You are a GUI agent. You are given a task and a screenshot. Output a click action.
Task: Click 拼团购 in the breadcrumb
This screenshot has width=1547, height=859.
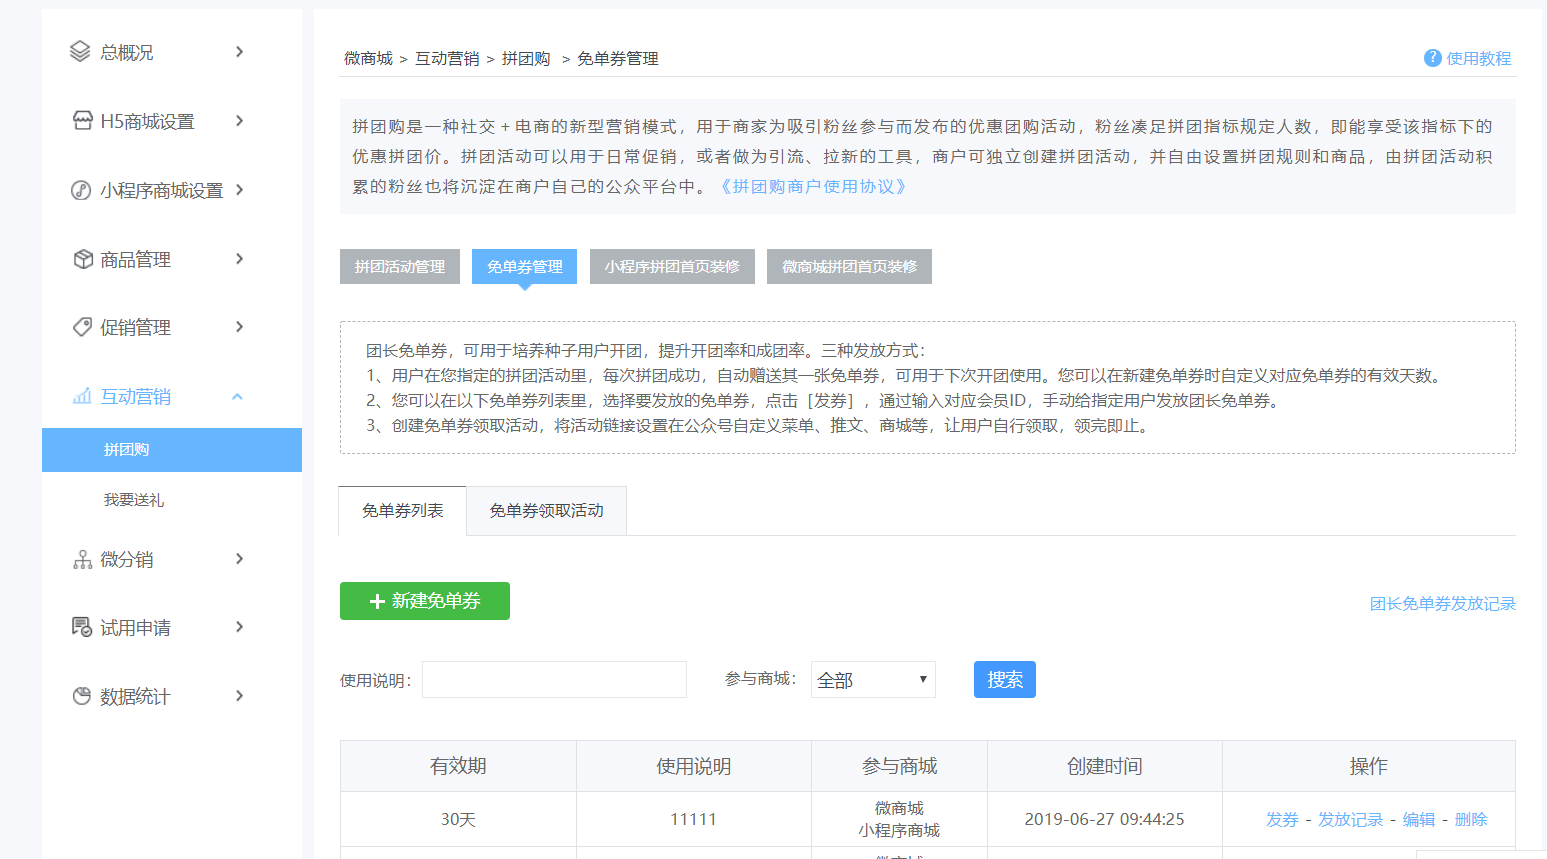(526, 58)
